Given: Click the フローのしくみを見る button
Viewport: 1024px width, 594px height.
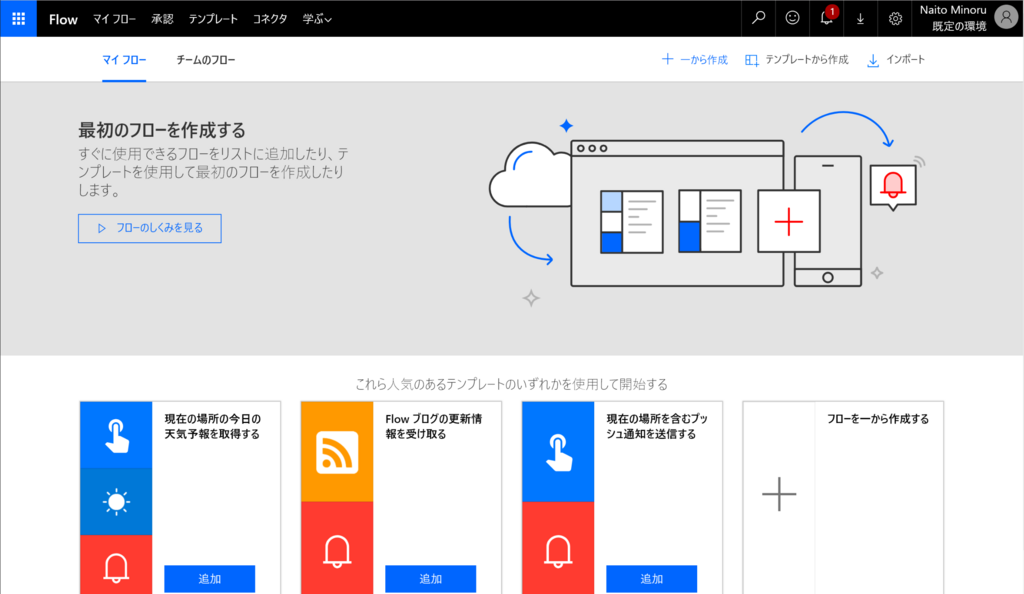Looking at the screenshot, I should pos(149,228).
